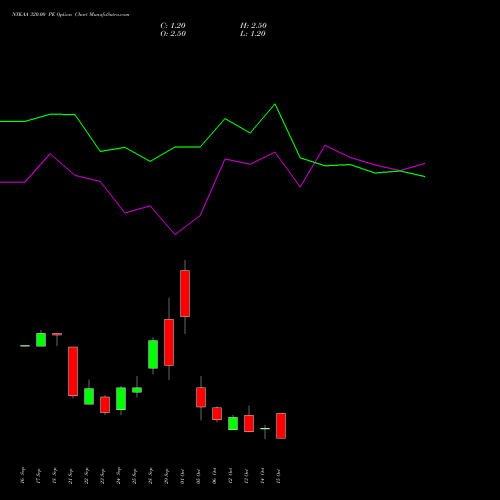Select the open value 'O: 2.50'
Image resolution: width=500 pixels, height=500 pixels.
tap(173, 34)
